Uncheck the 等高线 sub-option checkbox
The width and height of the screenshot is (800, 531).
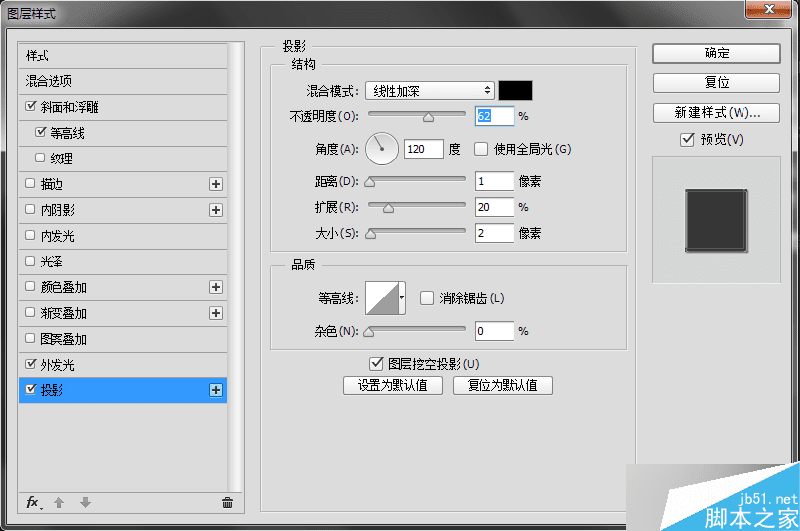[40, 132]
